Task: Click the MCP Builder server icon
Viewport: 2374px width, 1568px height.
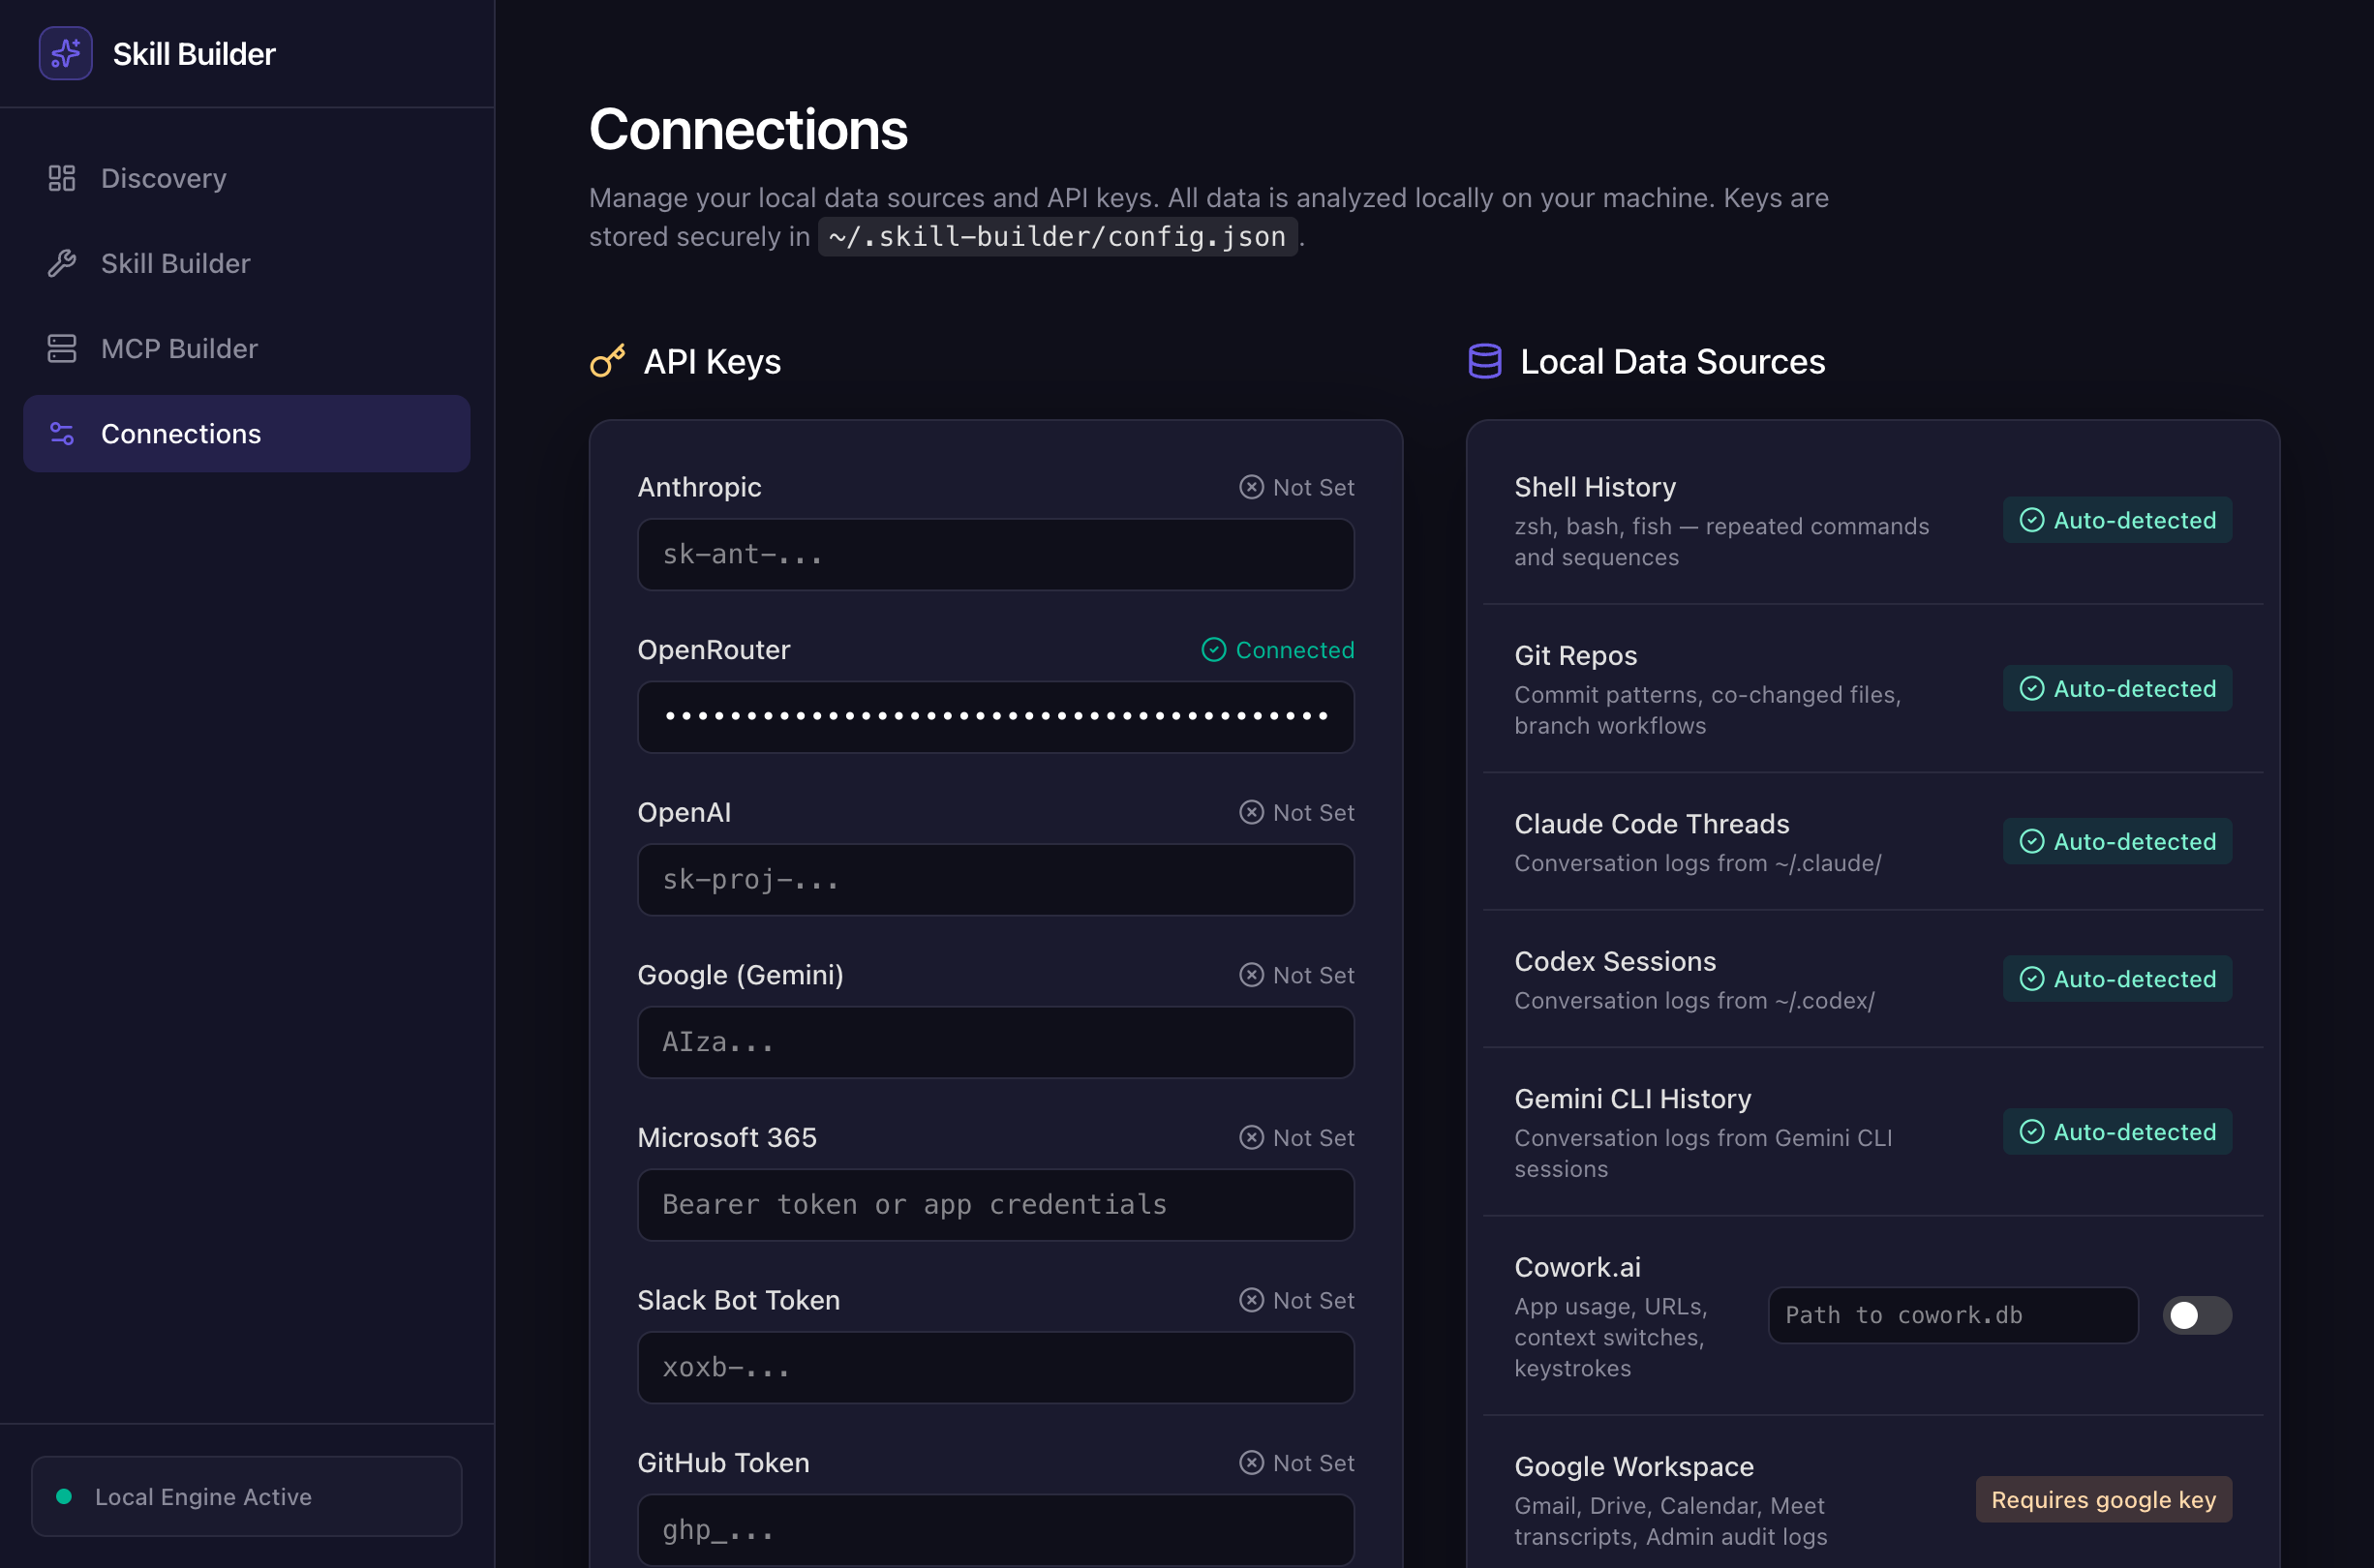Action: [62, 348]
